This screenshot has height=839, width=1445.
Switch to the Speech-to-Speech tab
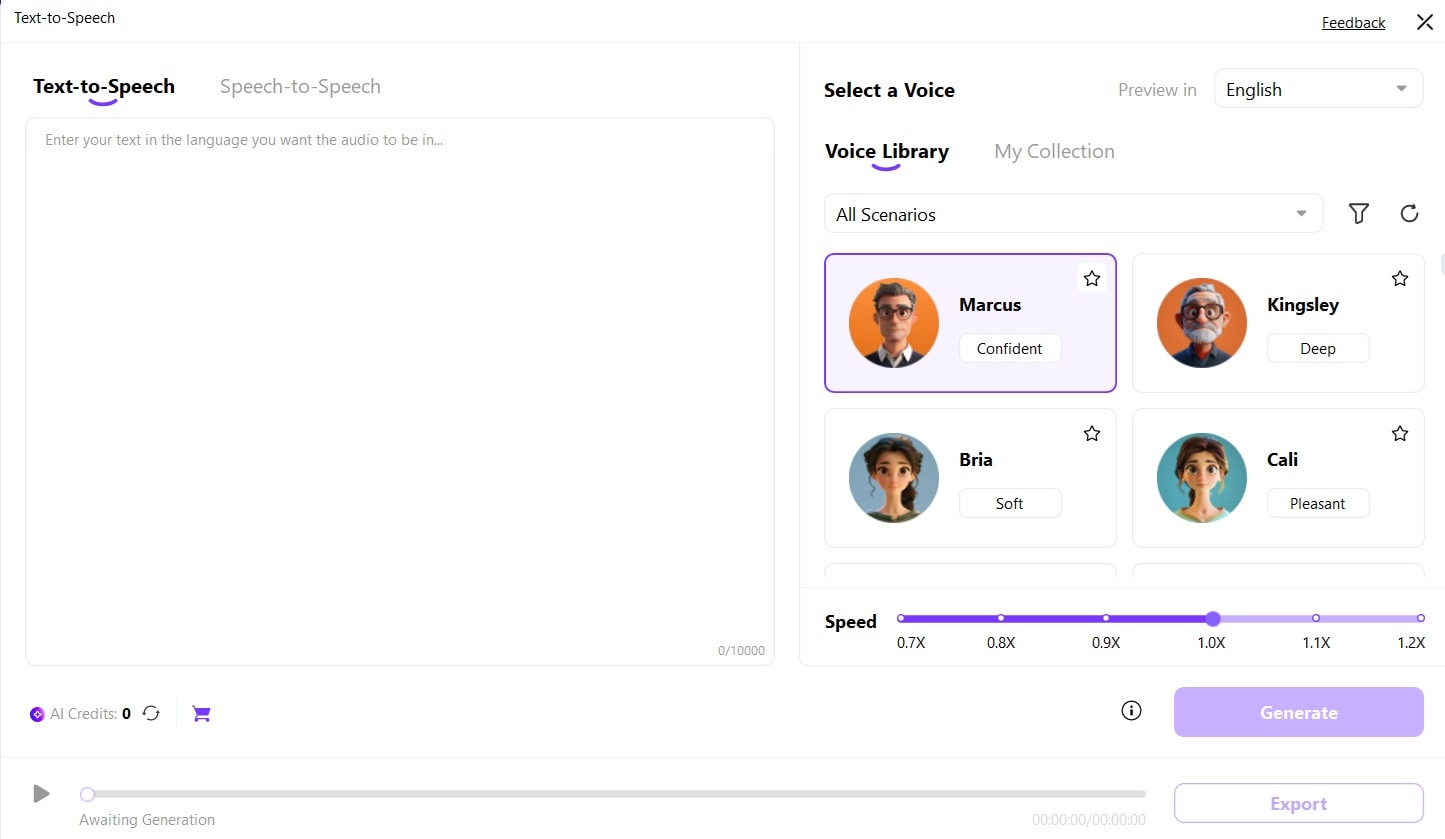tap(300, 86)
